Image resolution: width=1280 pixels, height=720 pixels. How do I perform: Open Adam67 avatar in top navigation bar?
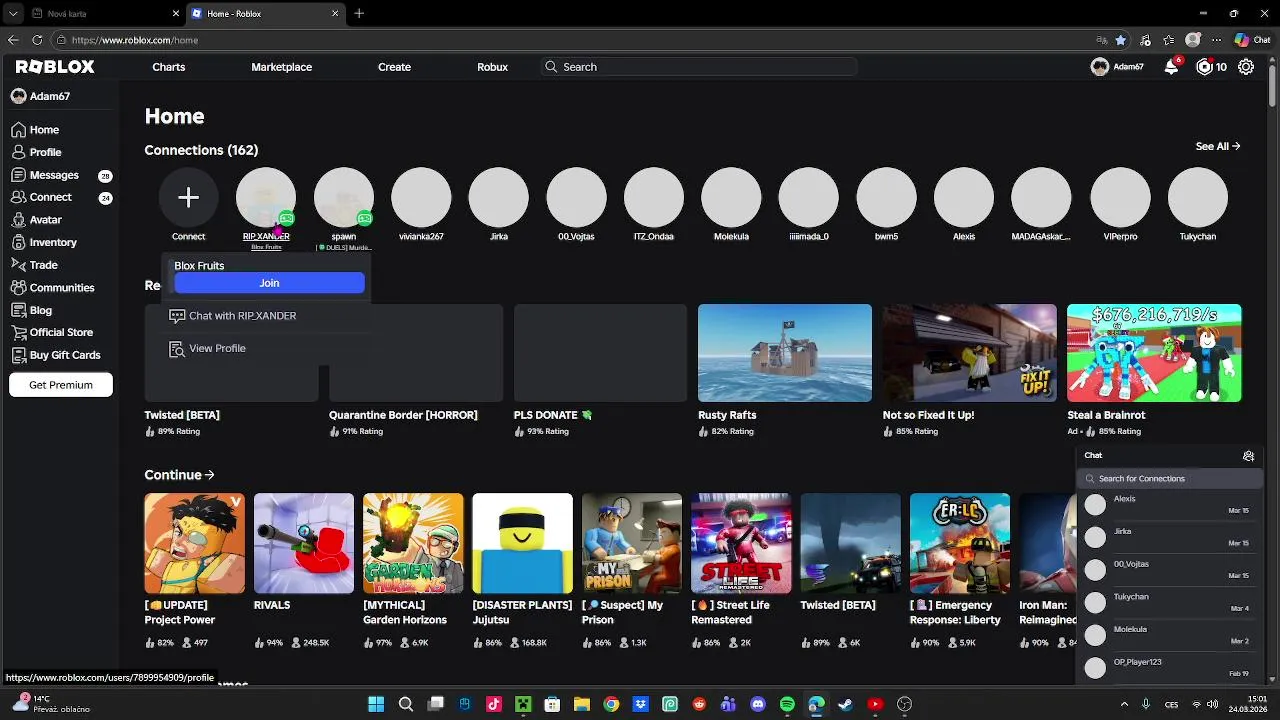(x=1099, y=67)
